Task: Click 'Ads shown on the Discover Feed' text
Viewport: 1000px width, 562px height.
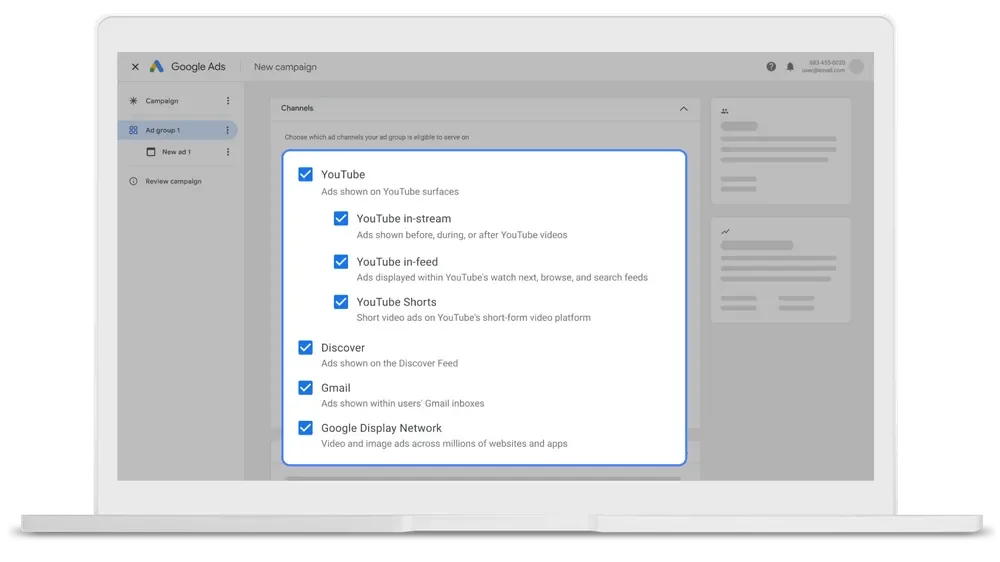Action: coord(390,363)
